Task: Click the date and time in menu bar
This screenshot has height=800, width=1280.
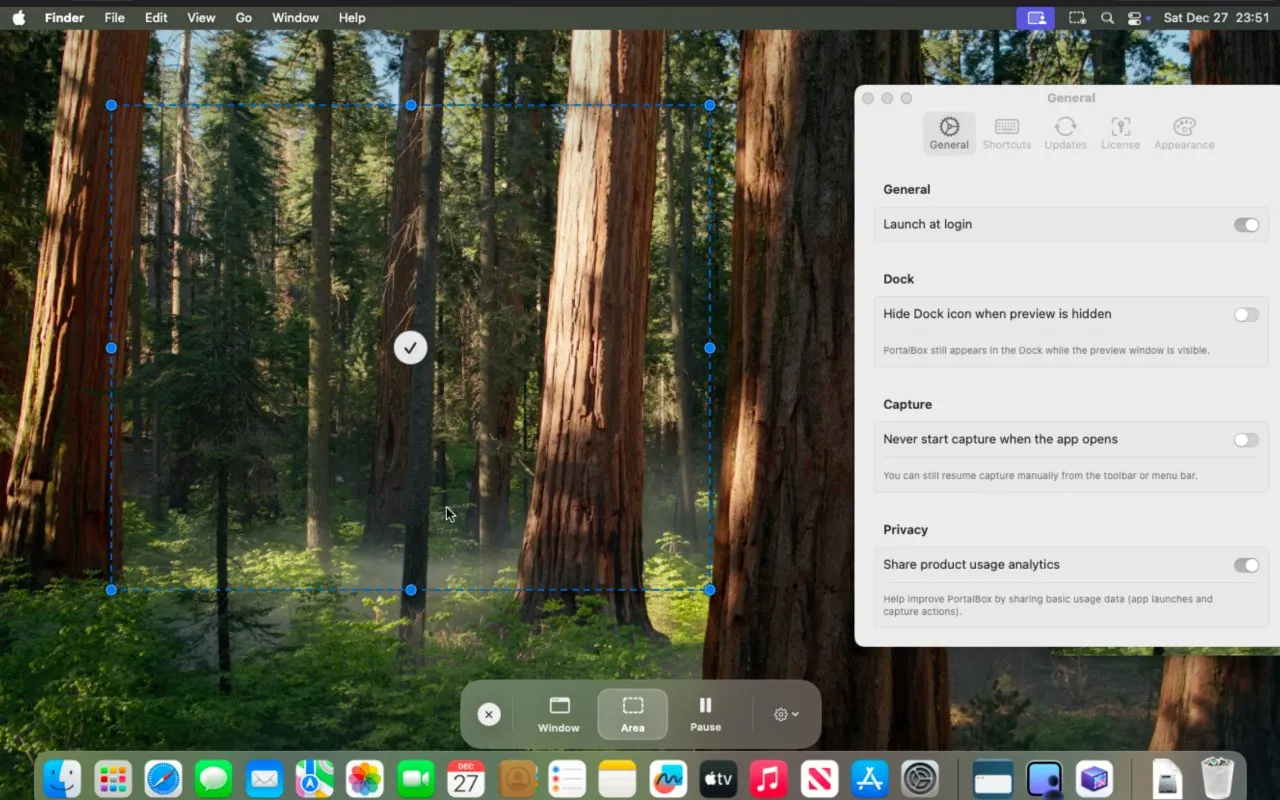Action: 1216,18
